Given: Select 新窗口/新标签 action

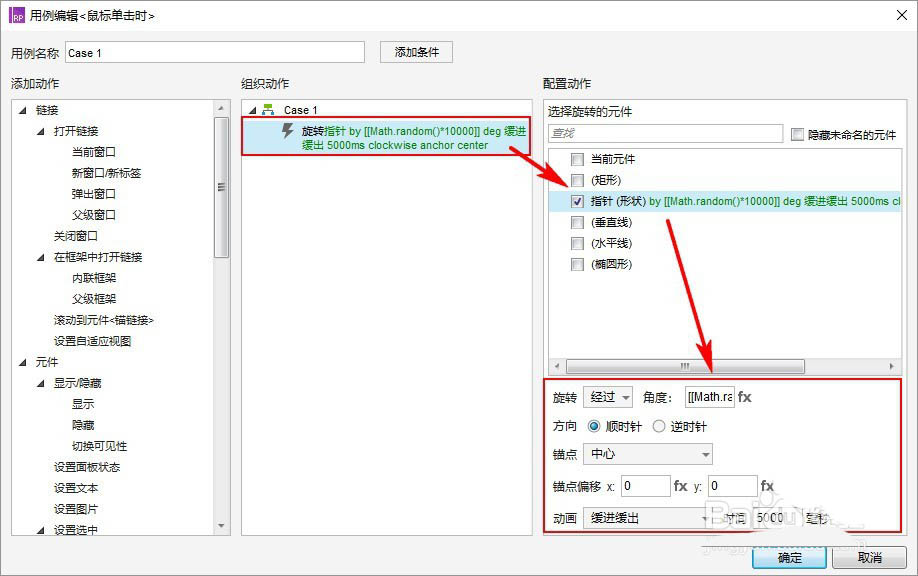Looking at the screenshot, I should 106,173.
